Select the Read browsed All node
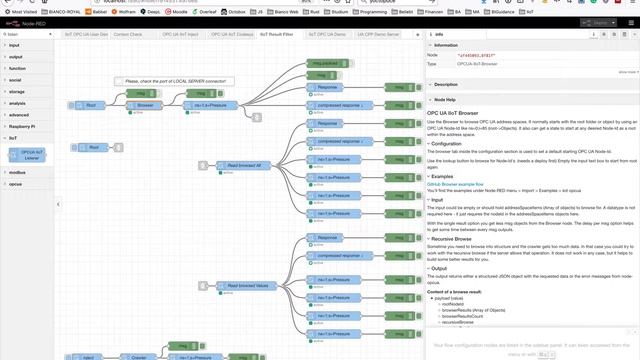Viewport: 640px width, 360px height. pyautogui.click(x=244, y=165)
